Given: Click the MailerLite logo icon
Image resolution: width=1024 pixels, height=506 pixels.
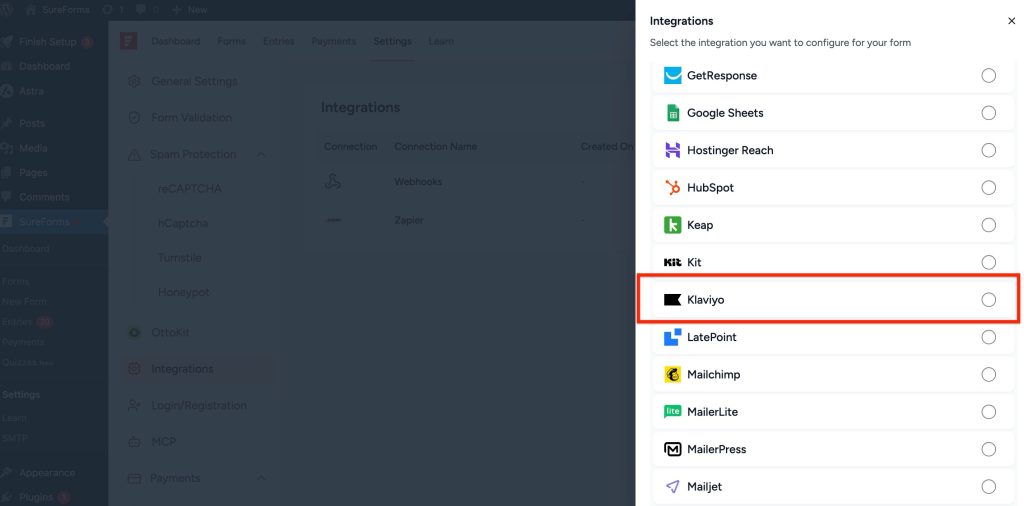Looking at the screenshot, I should pyautogui.click(x=673, y=412).
